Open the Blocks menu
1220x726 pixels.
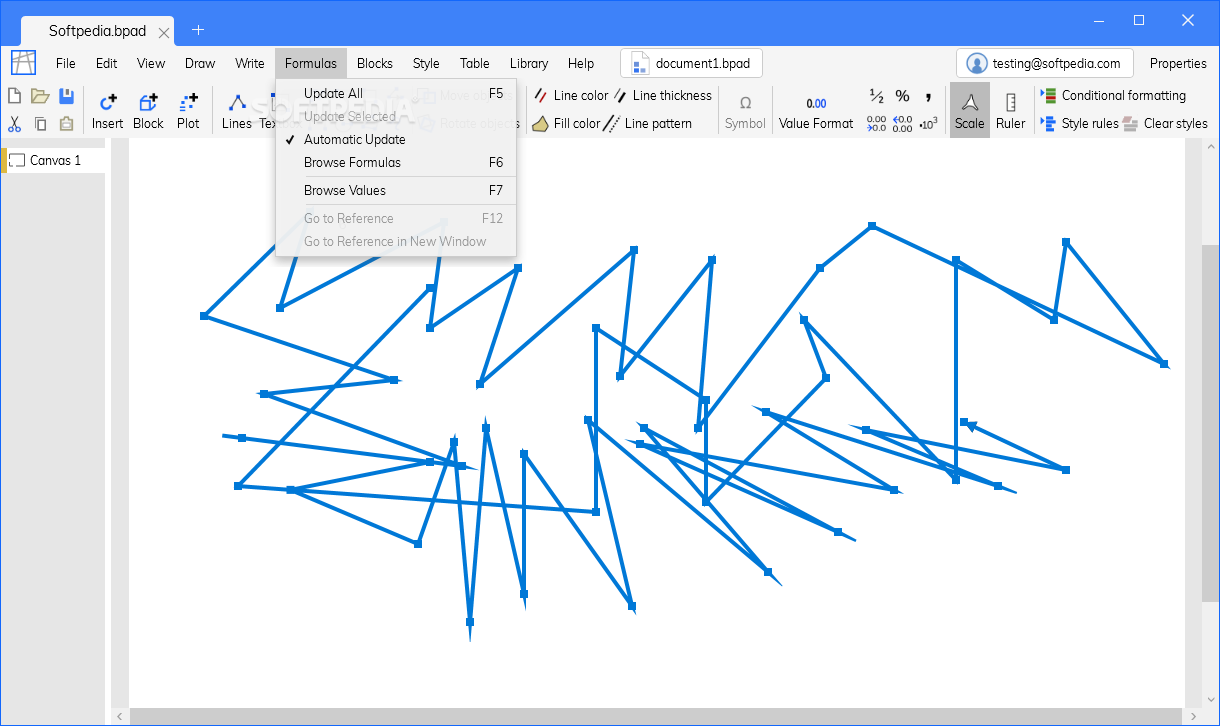[375, 63]
